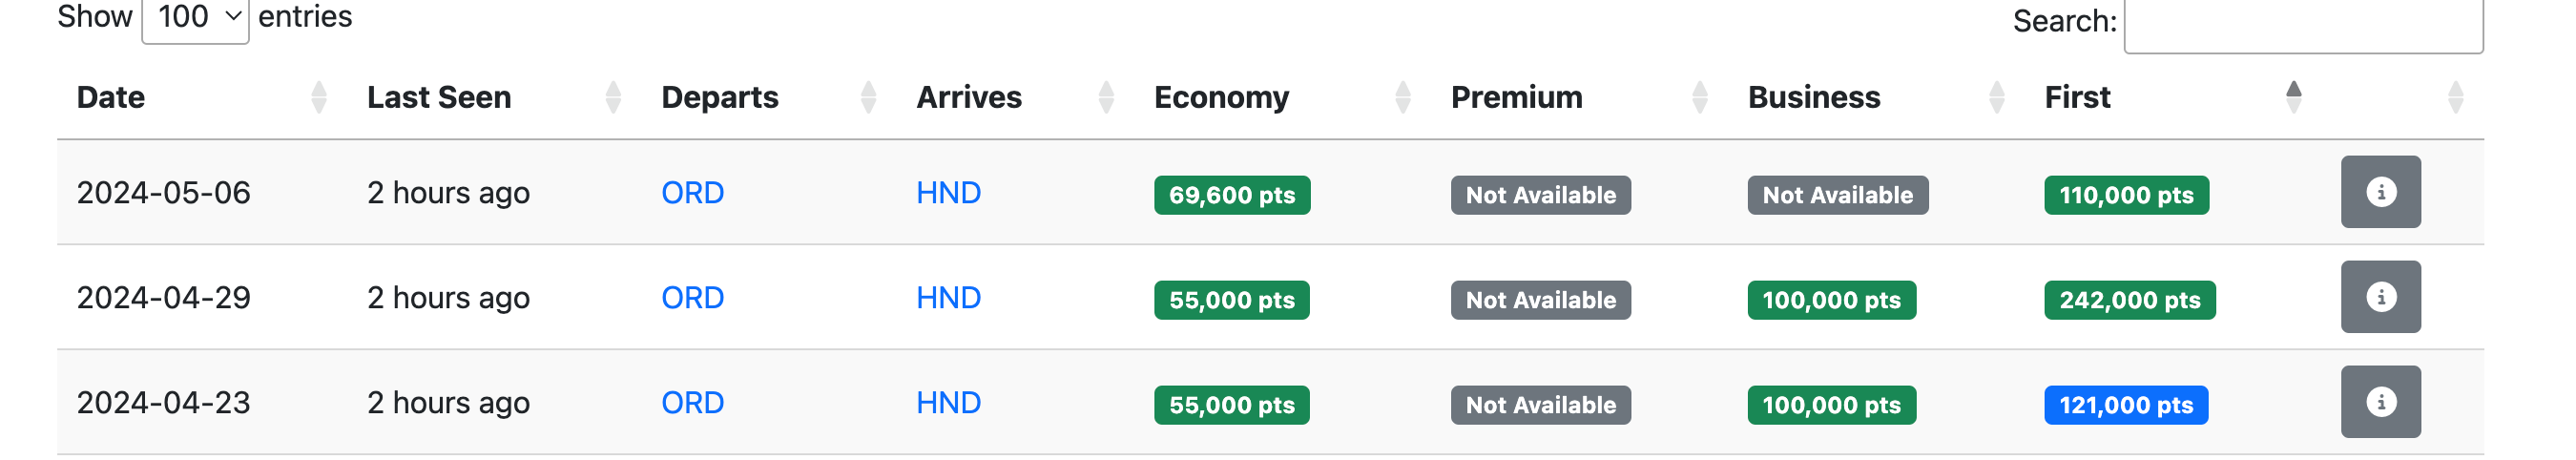Click the 69,600 pts Economy badge

[1232, 195]
